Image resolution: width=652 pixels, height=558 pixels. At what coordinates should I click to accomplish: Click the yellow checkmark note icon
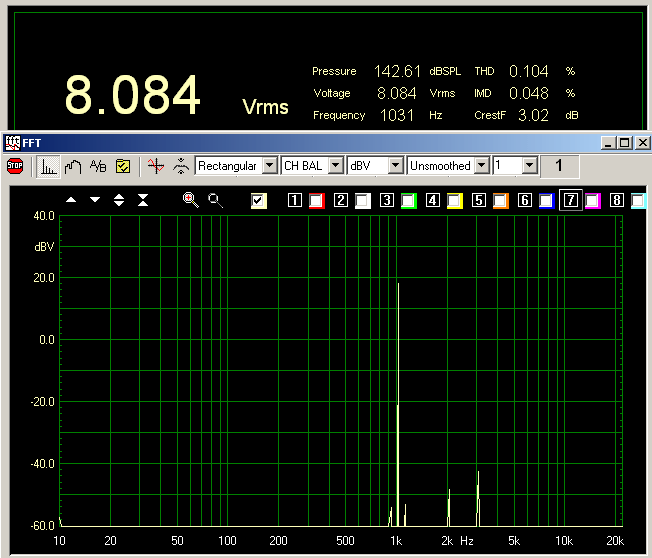[123, 166]
